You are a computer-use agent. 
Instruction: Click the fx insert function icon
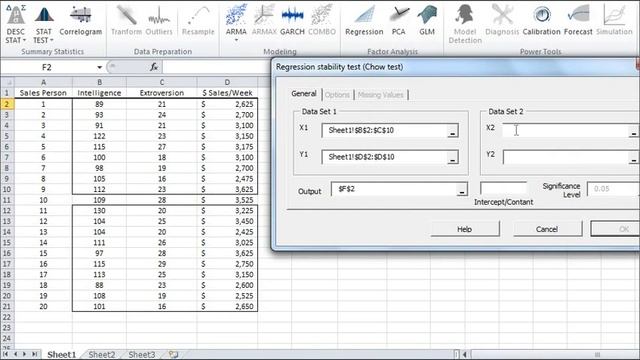154,67
